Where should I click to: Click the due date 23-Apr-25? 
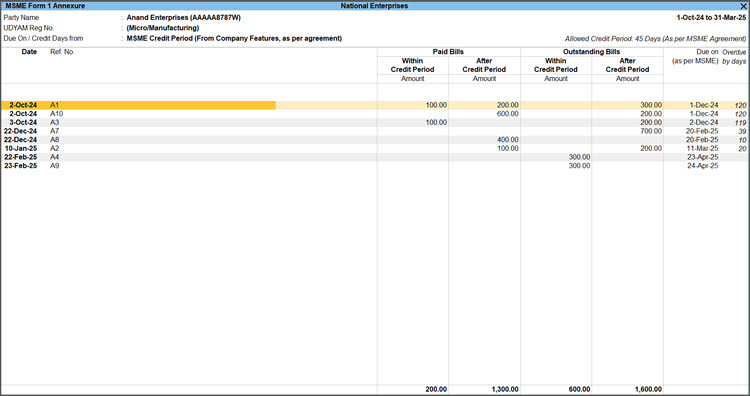[702, 157]
